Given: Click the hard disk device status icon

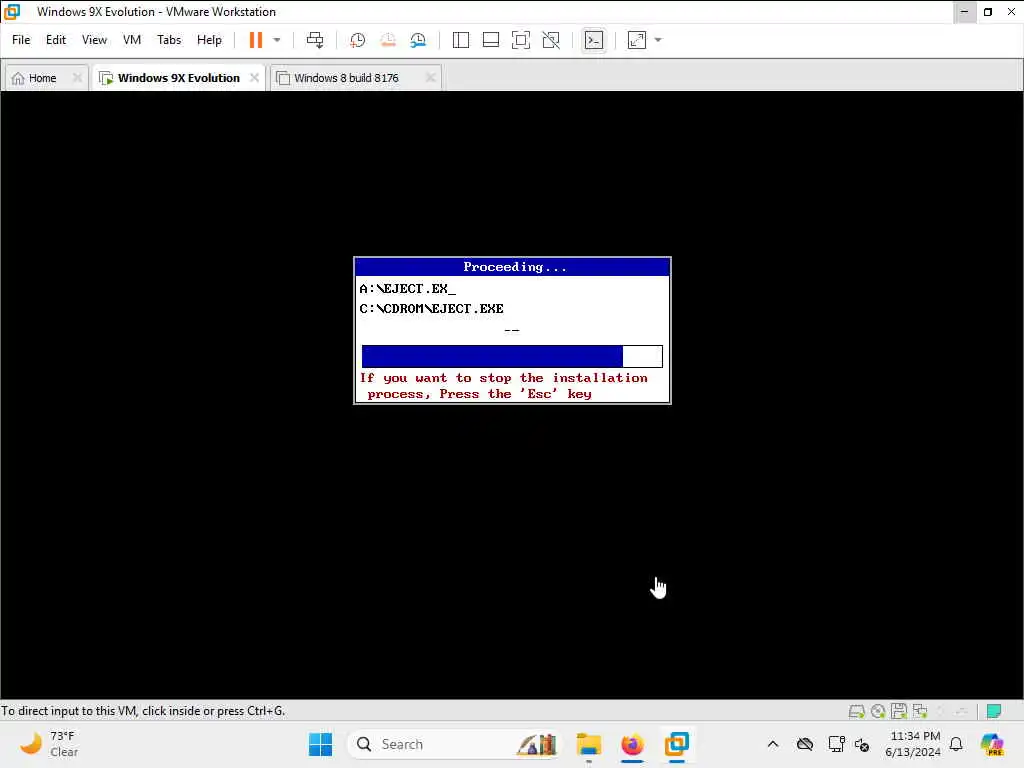Looking at the screenshot, I should (x=856, y=711).
